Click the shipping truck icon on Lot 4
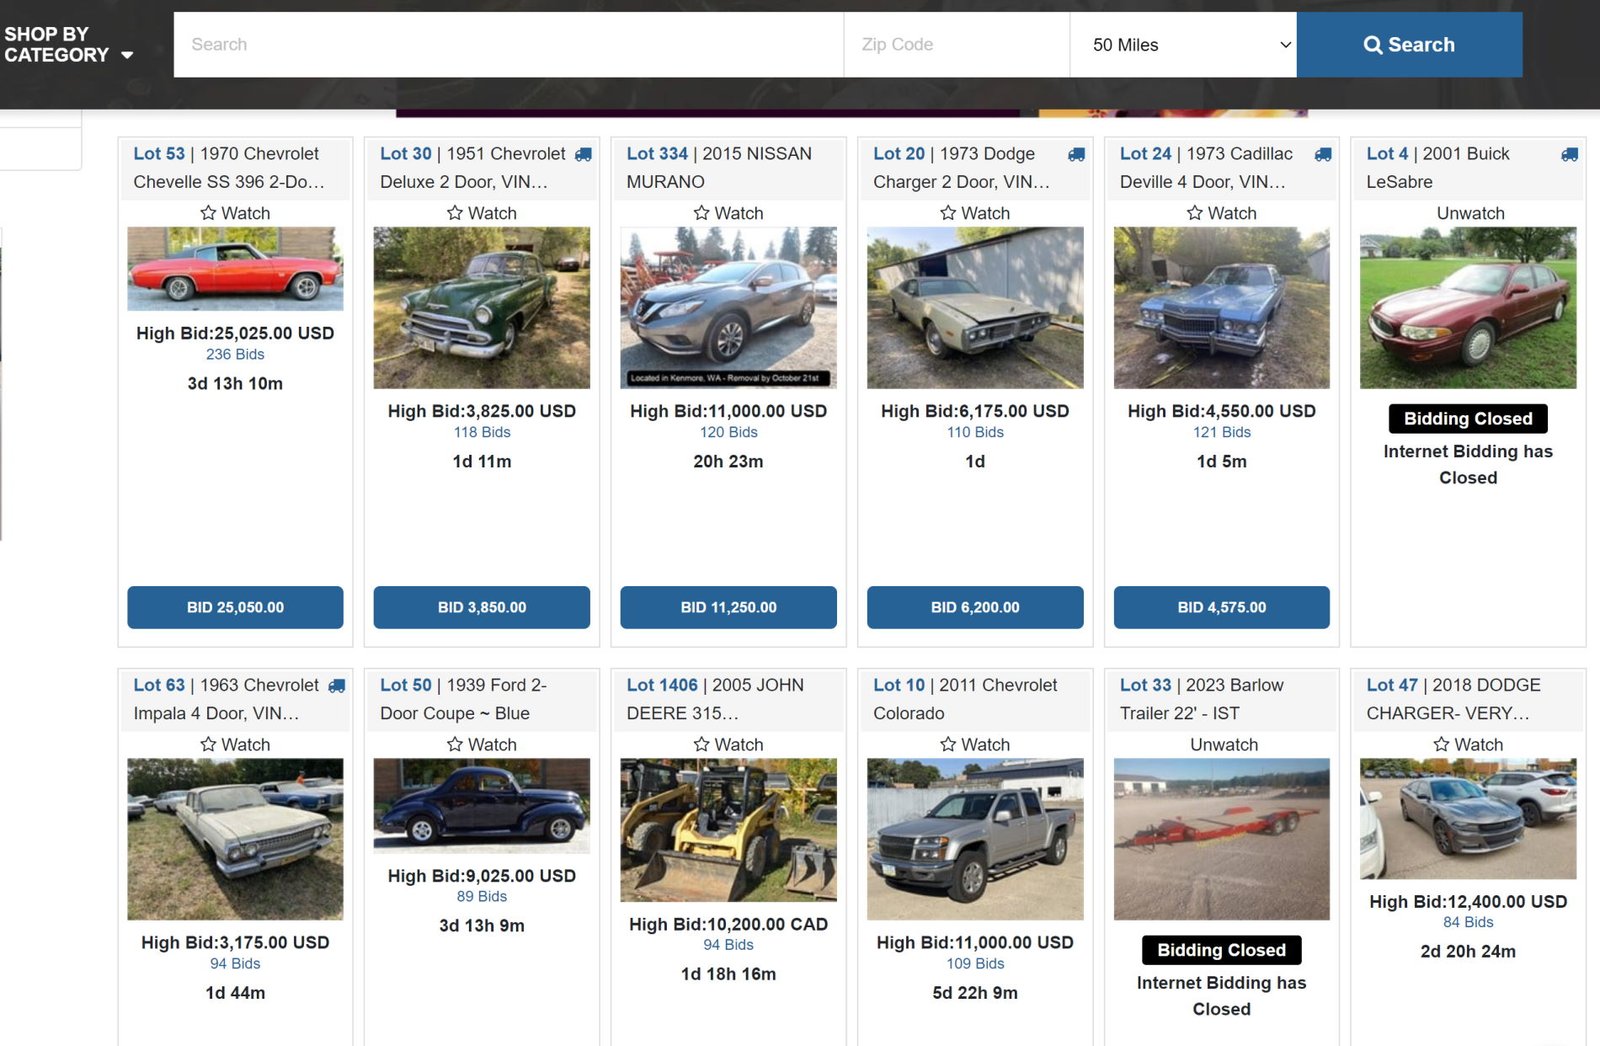The height and width of the screenshot is (1046, 1600). [x=1570, y=154]
